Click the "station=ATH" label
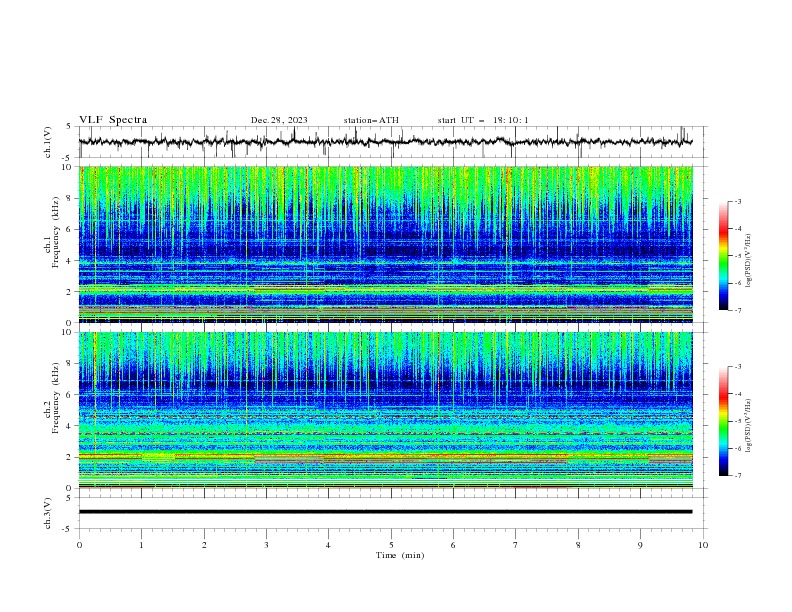 pos(371,120)
